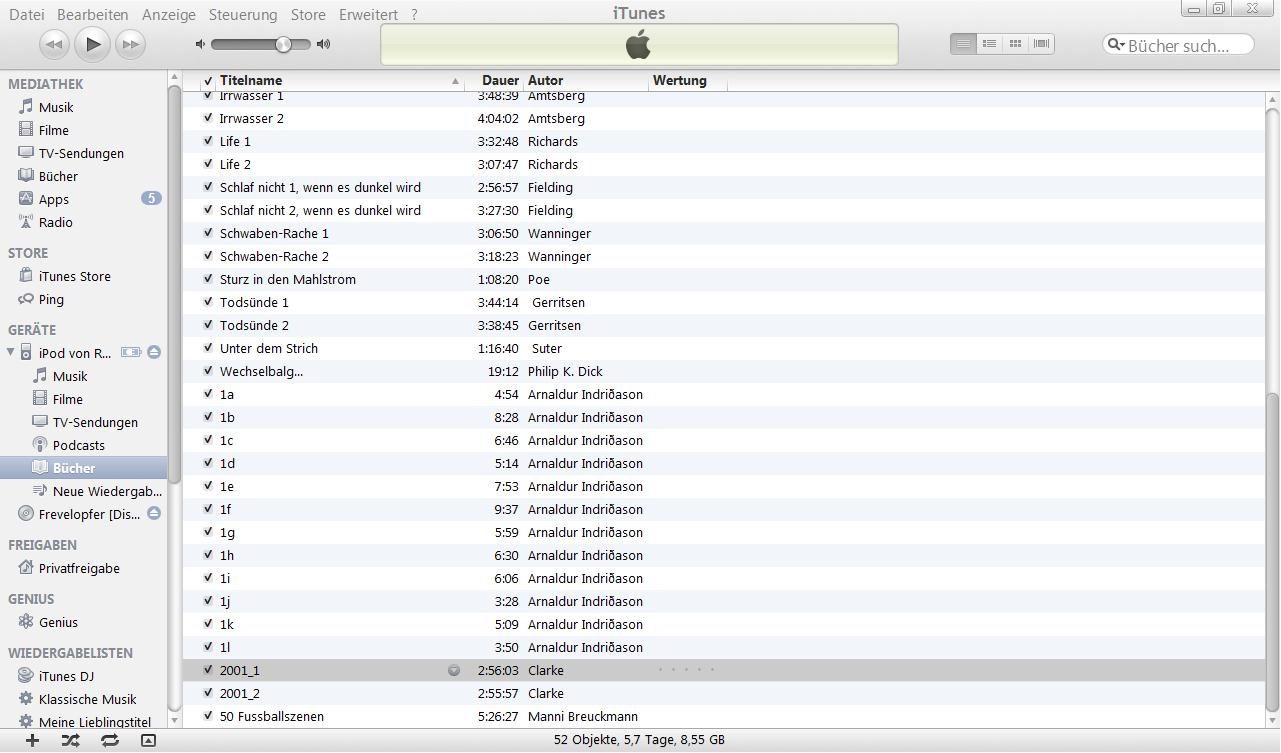Viewport: 1281px width, 753px height.
Task: Open the Bearbeiten menu
Action: 93,14
